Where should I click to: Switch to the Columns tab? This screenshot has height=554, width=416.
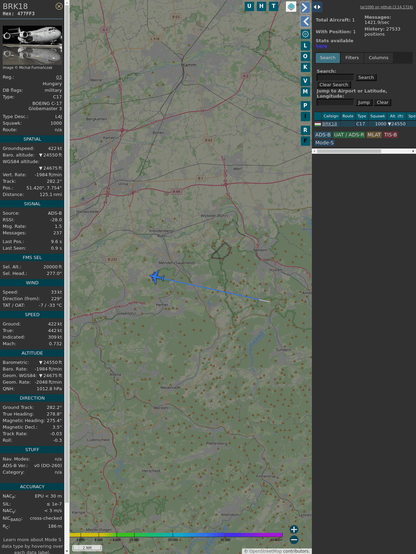tap(379, 58)
